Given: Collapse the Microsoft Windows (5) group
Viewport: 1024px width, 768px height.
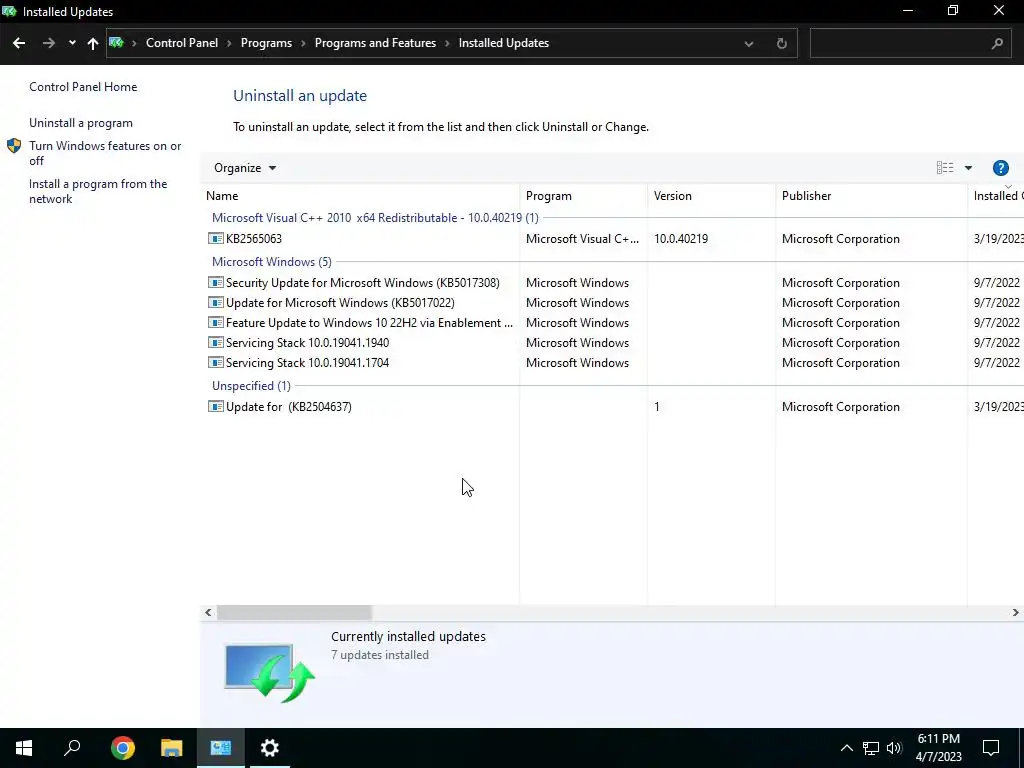Looking at the screenshot, I should click(272, 262).
